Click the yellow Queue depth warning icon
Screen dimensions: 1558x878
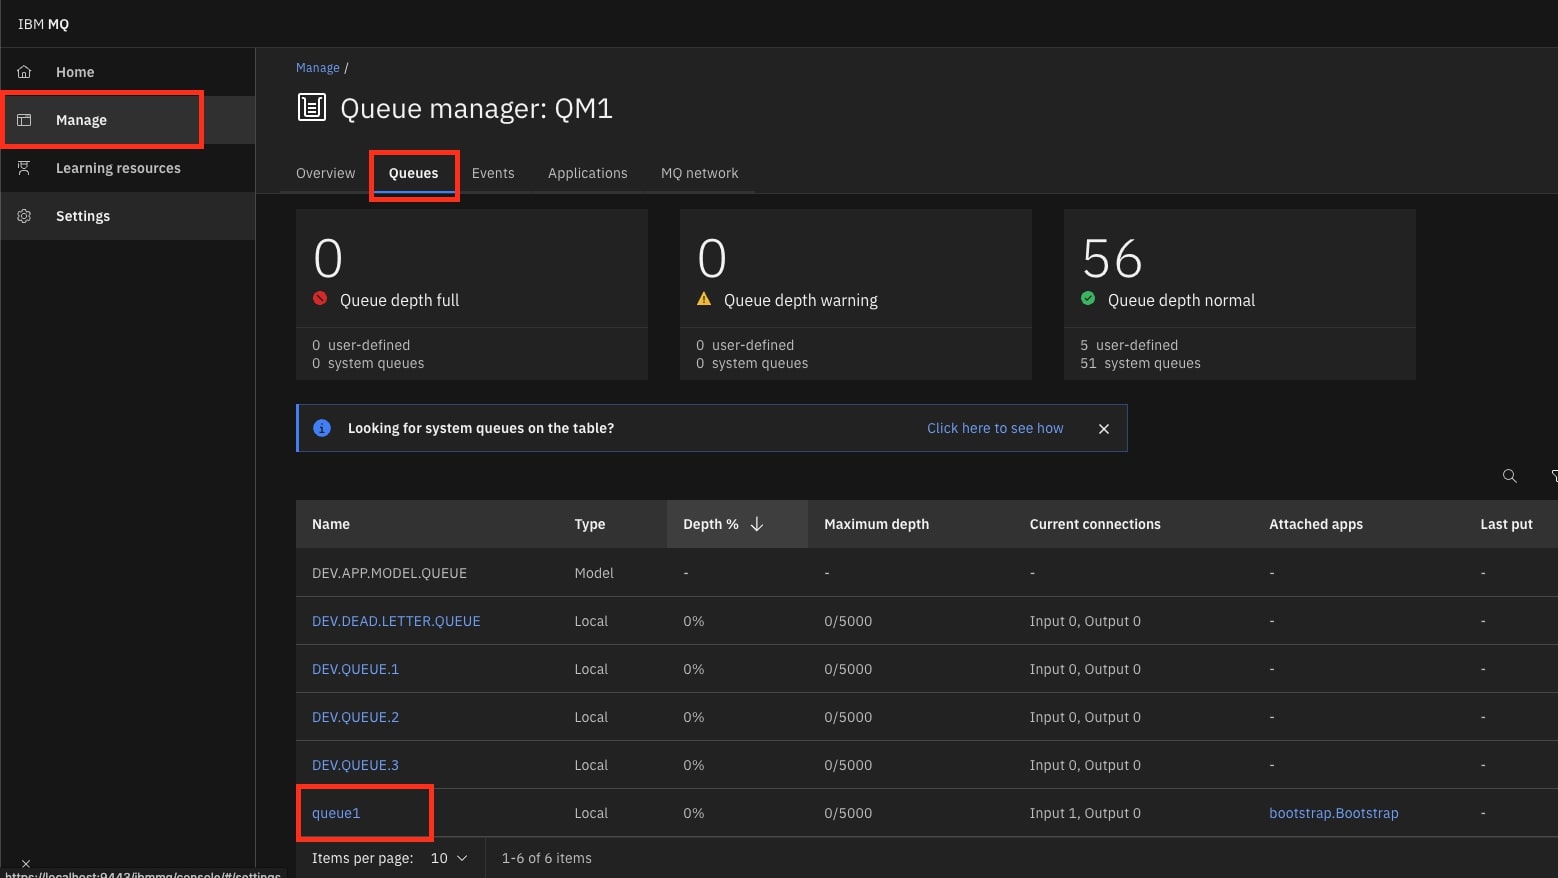pyautogui.click(x=704, y=298)
